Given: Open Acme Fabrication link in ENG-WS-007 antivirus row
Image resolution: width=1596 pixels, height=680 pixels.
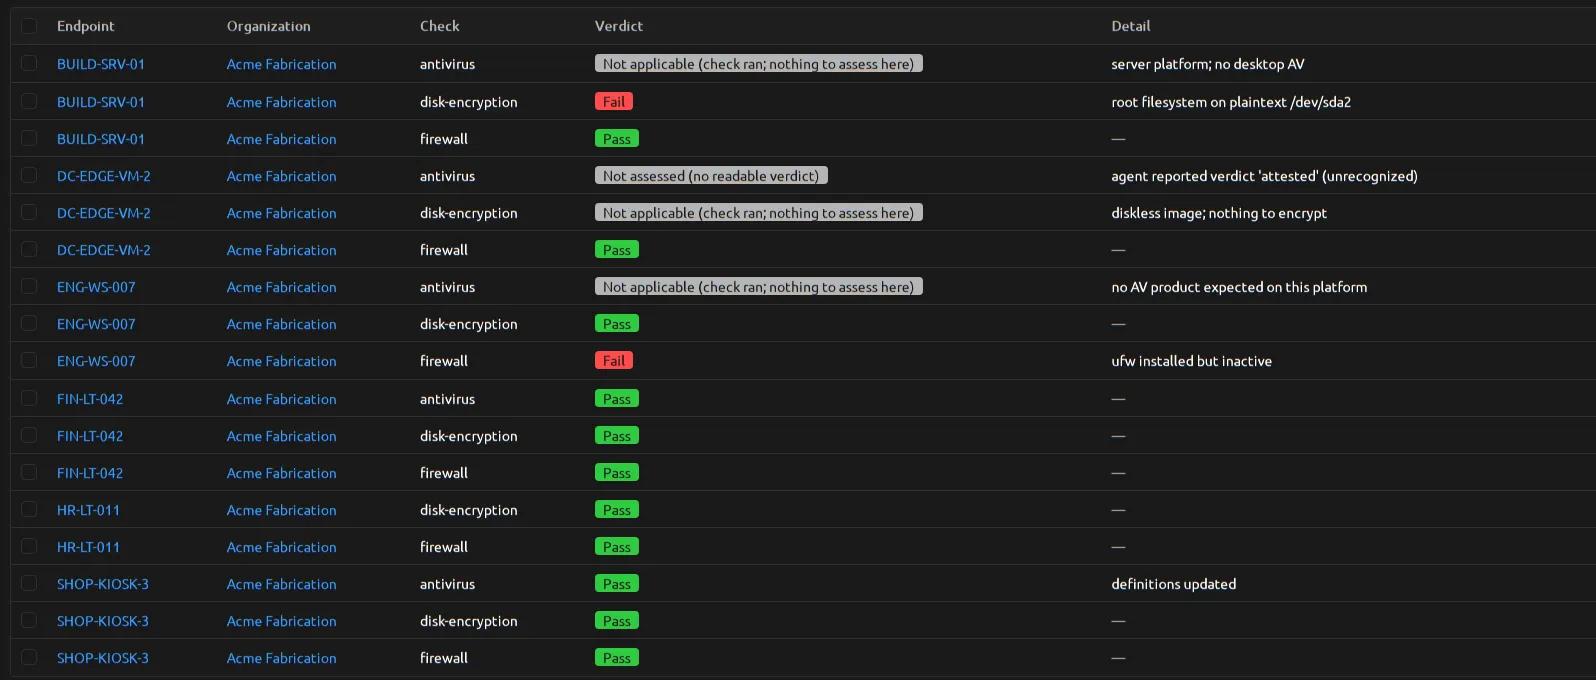Looking at the screenshot, I should [282, 287].
